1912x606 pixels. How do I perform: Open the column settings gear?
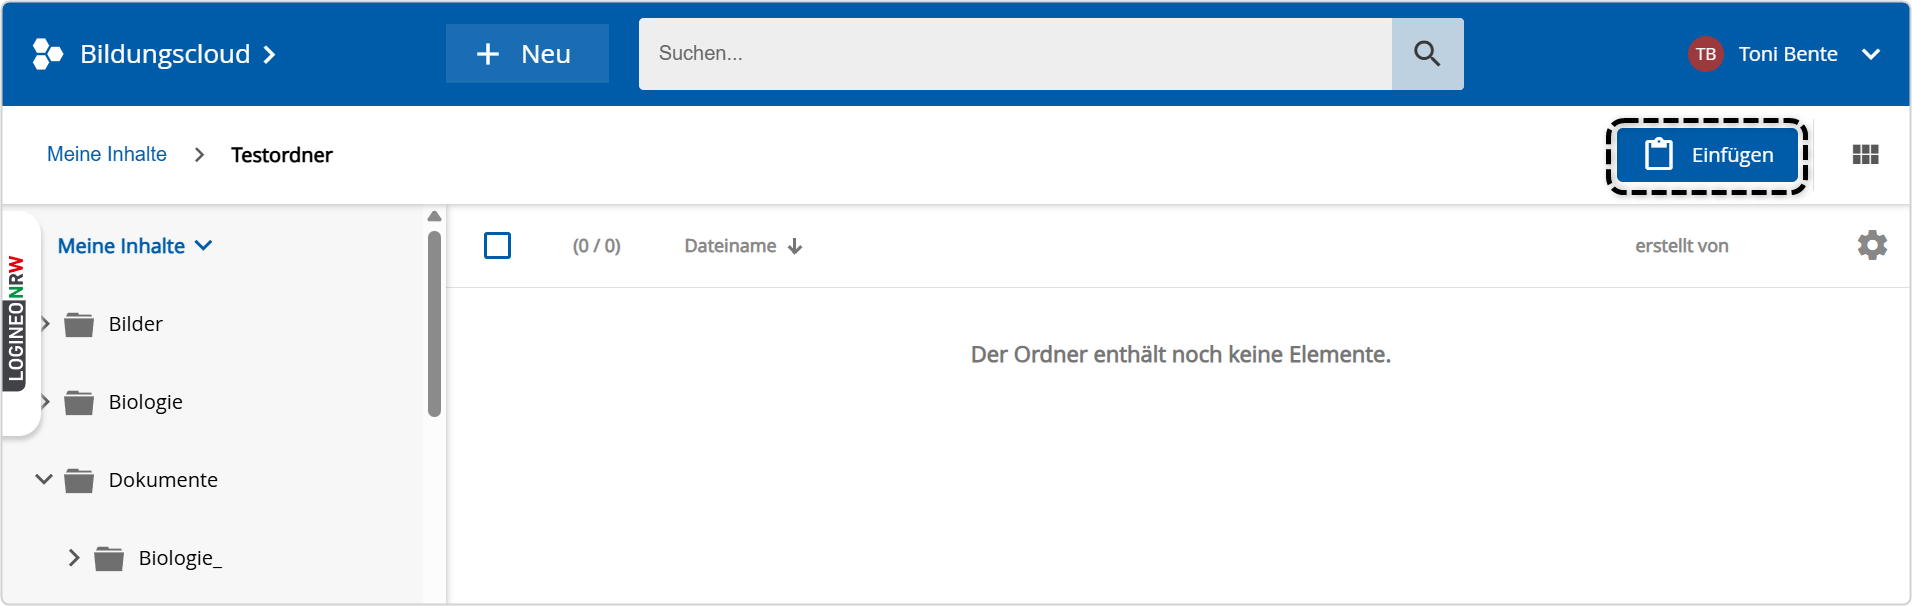[x=1872, y=245]
